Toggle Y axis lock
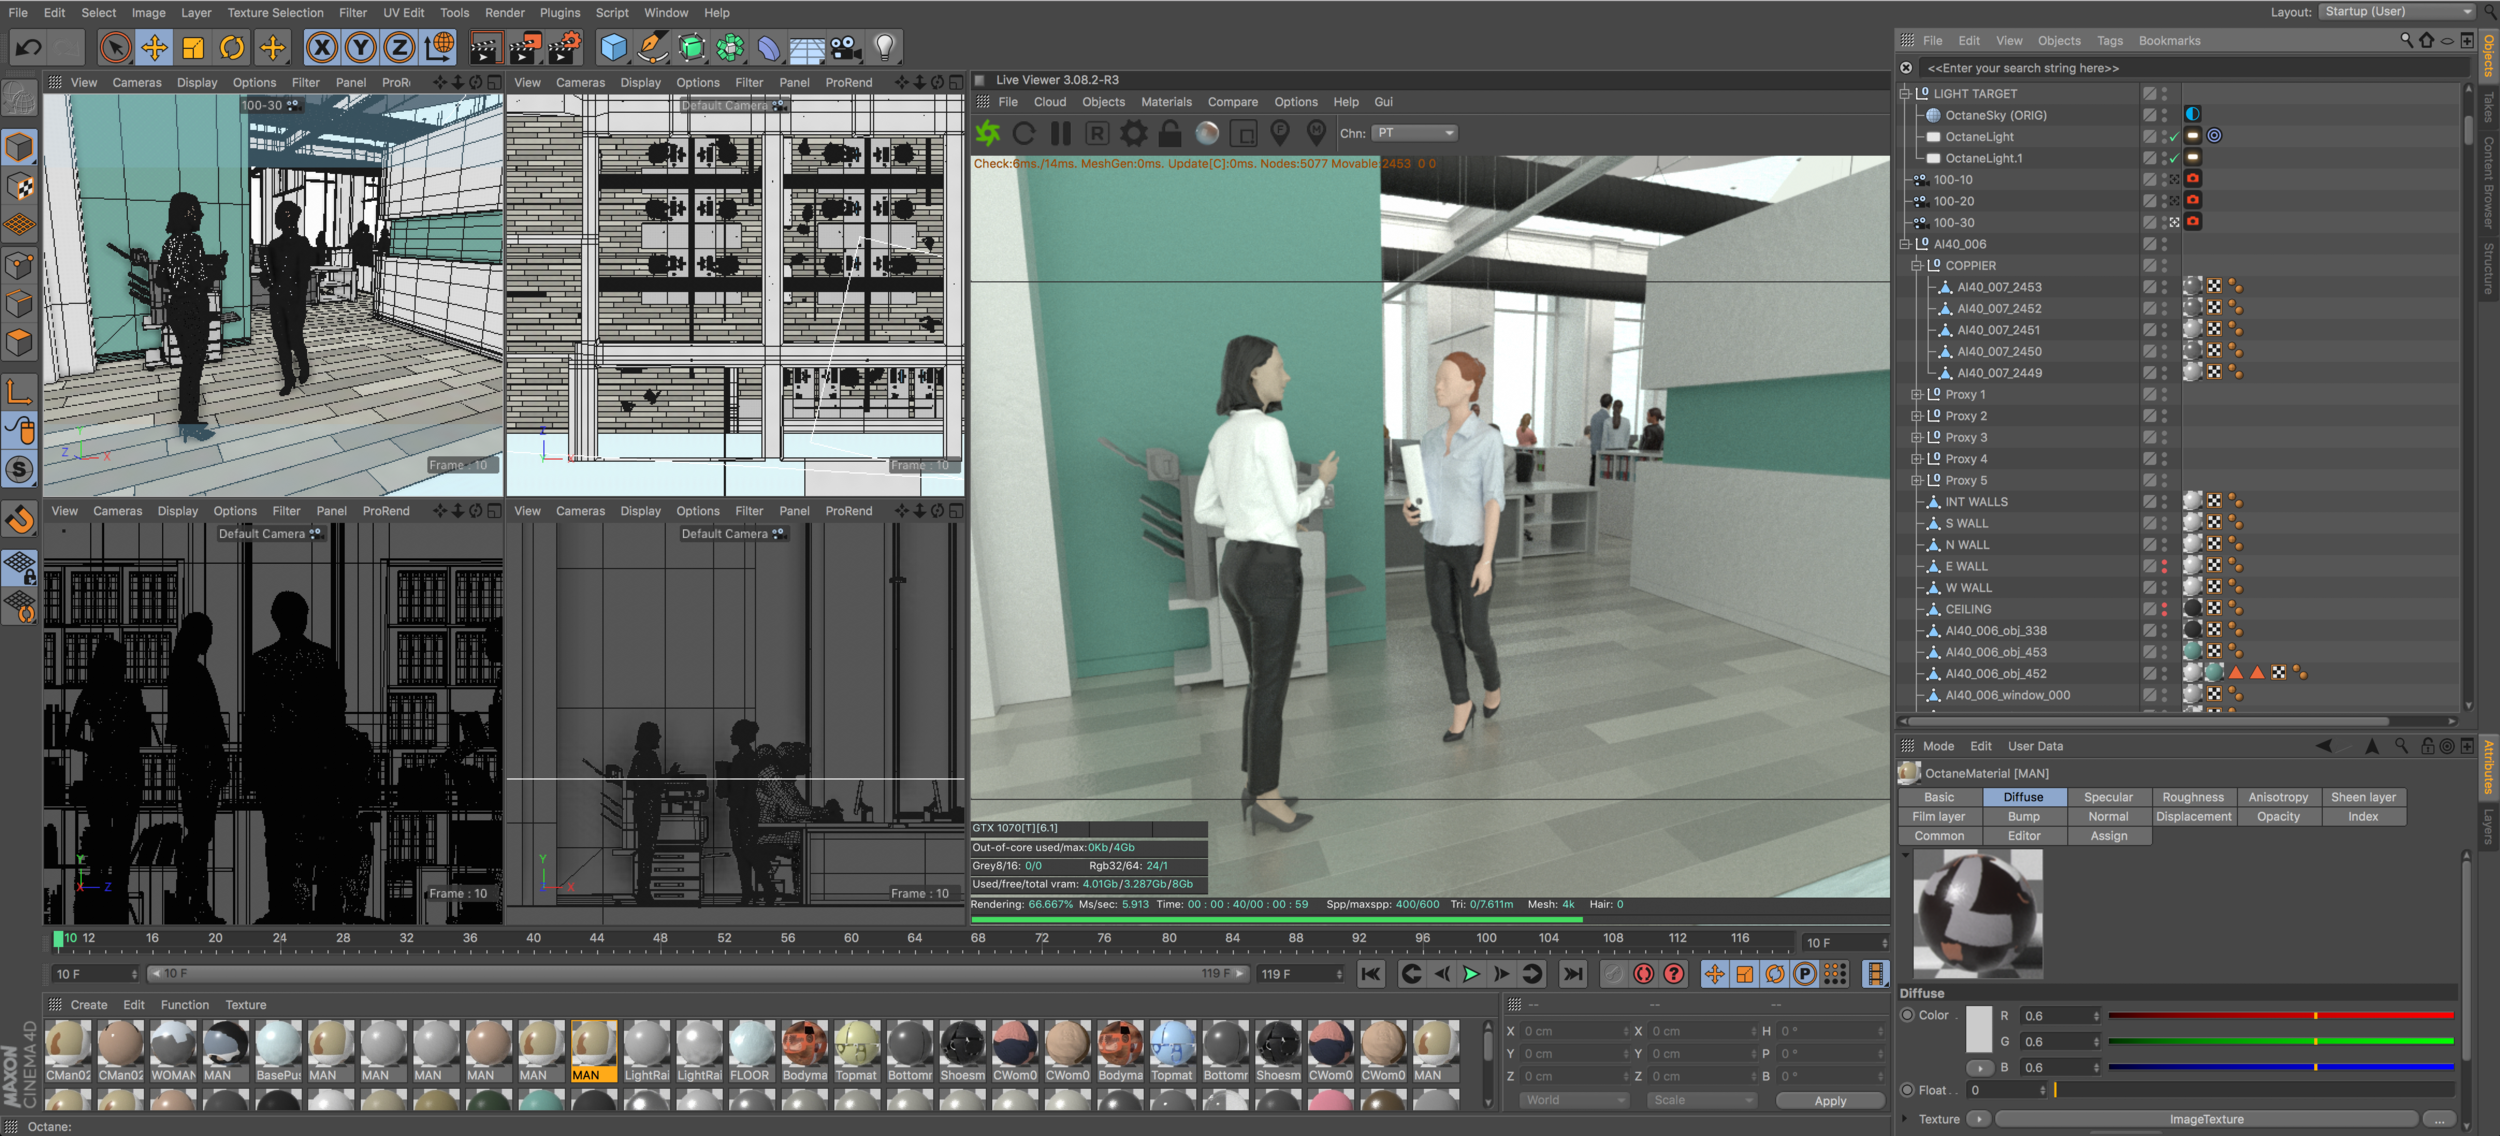 [360, 47]
